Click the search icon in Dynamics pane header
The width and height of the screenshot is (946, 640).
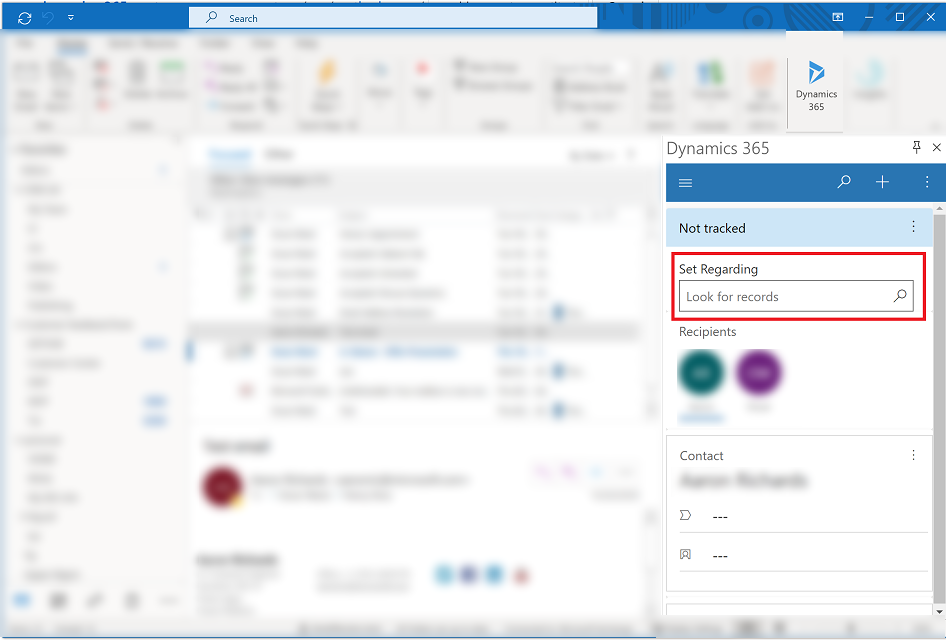coord(844,182)
